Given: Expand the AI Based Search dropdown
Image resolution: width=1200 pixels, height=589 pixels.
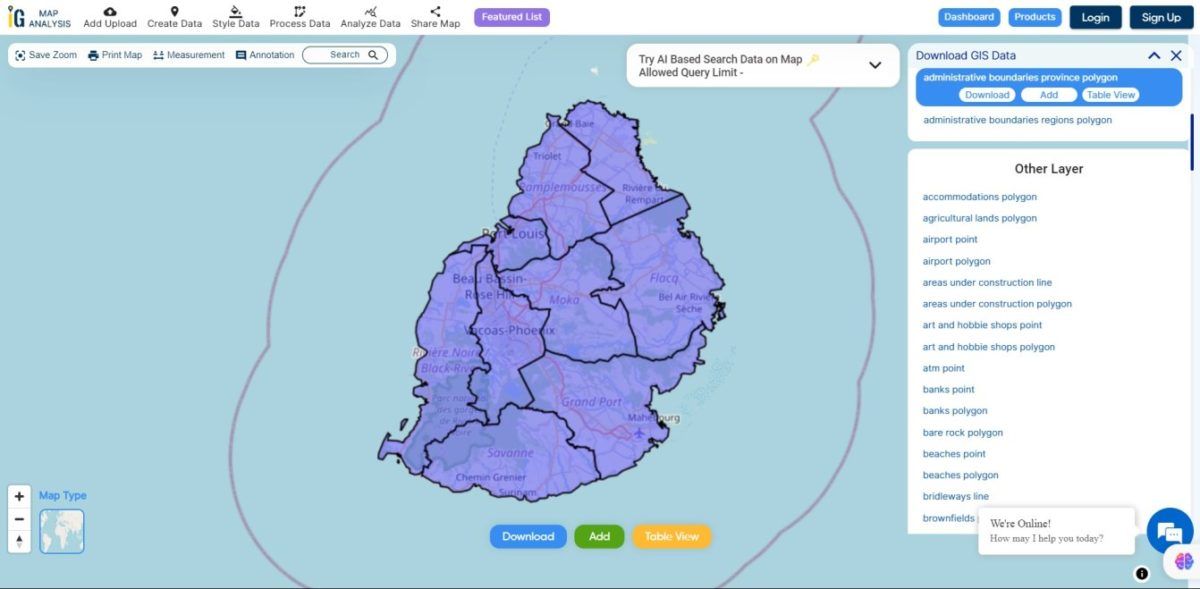Looking at the screenshot, I should 875,65.
